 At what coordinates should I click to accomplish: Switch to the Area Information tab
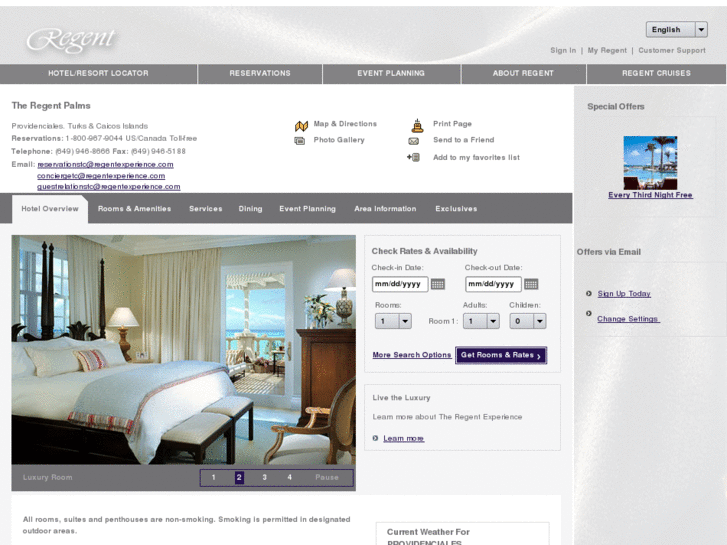[x=385, y=209]
